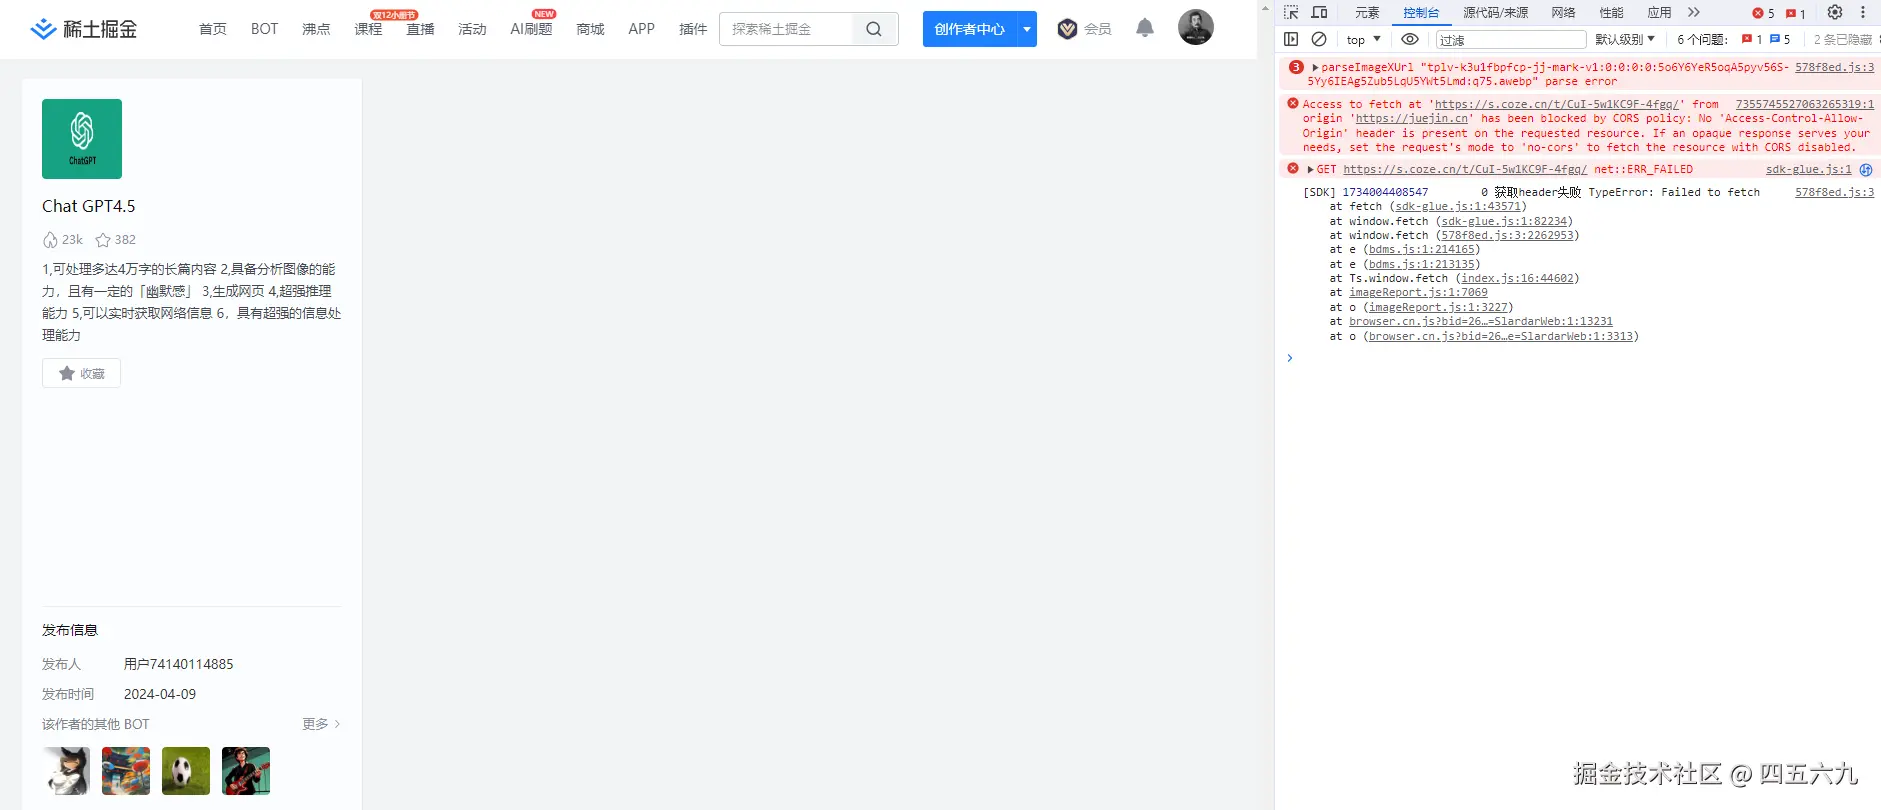Activate the DevTools inspect element picker
The width and height of the screenshot is (1881, 810).
[x=1291, y=13]
